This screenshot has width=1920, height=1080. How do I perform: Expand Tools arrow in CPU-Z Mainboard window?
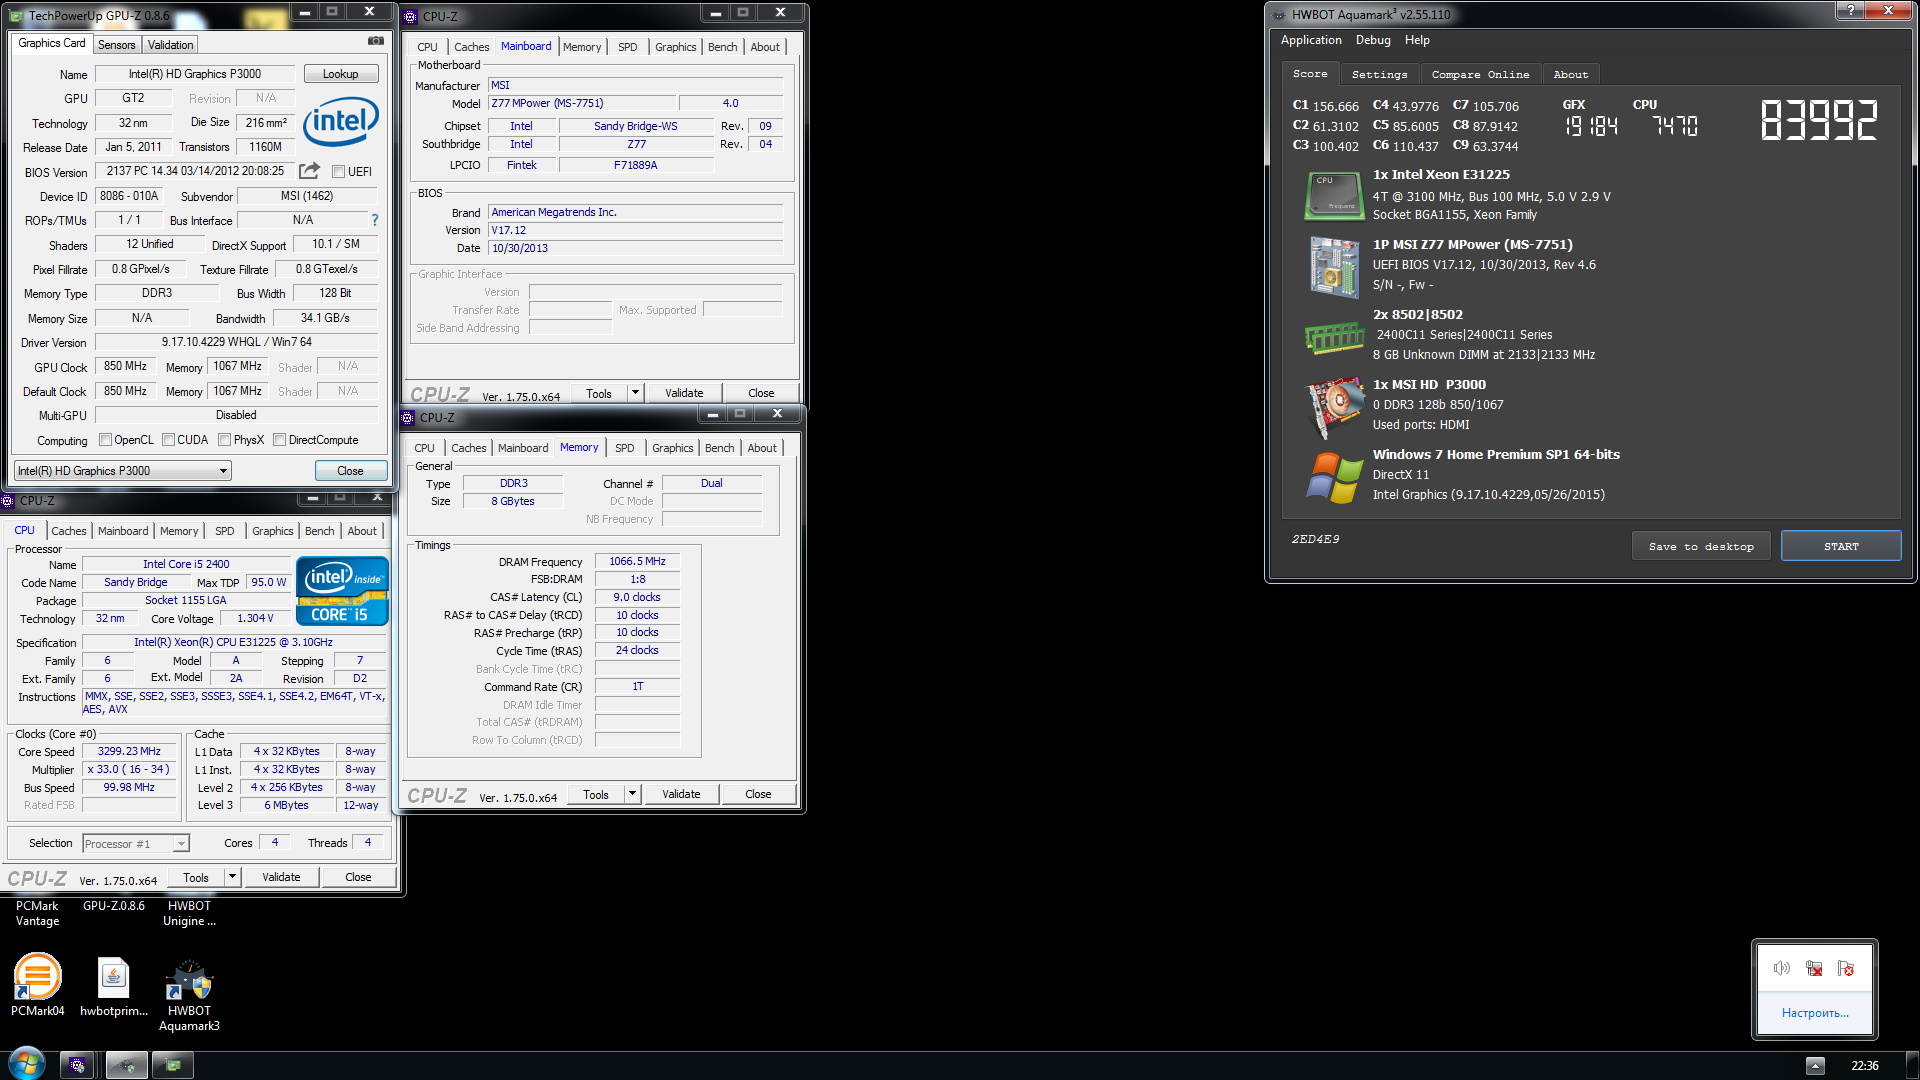tap(635, 393)
